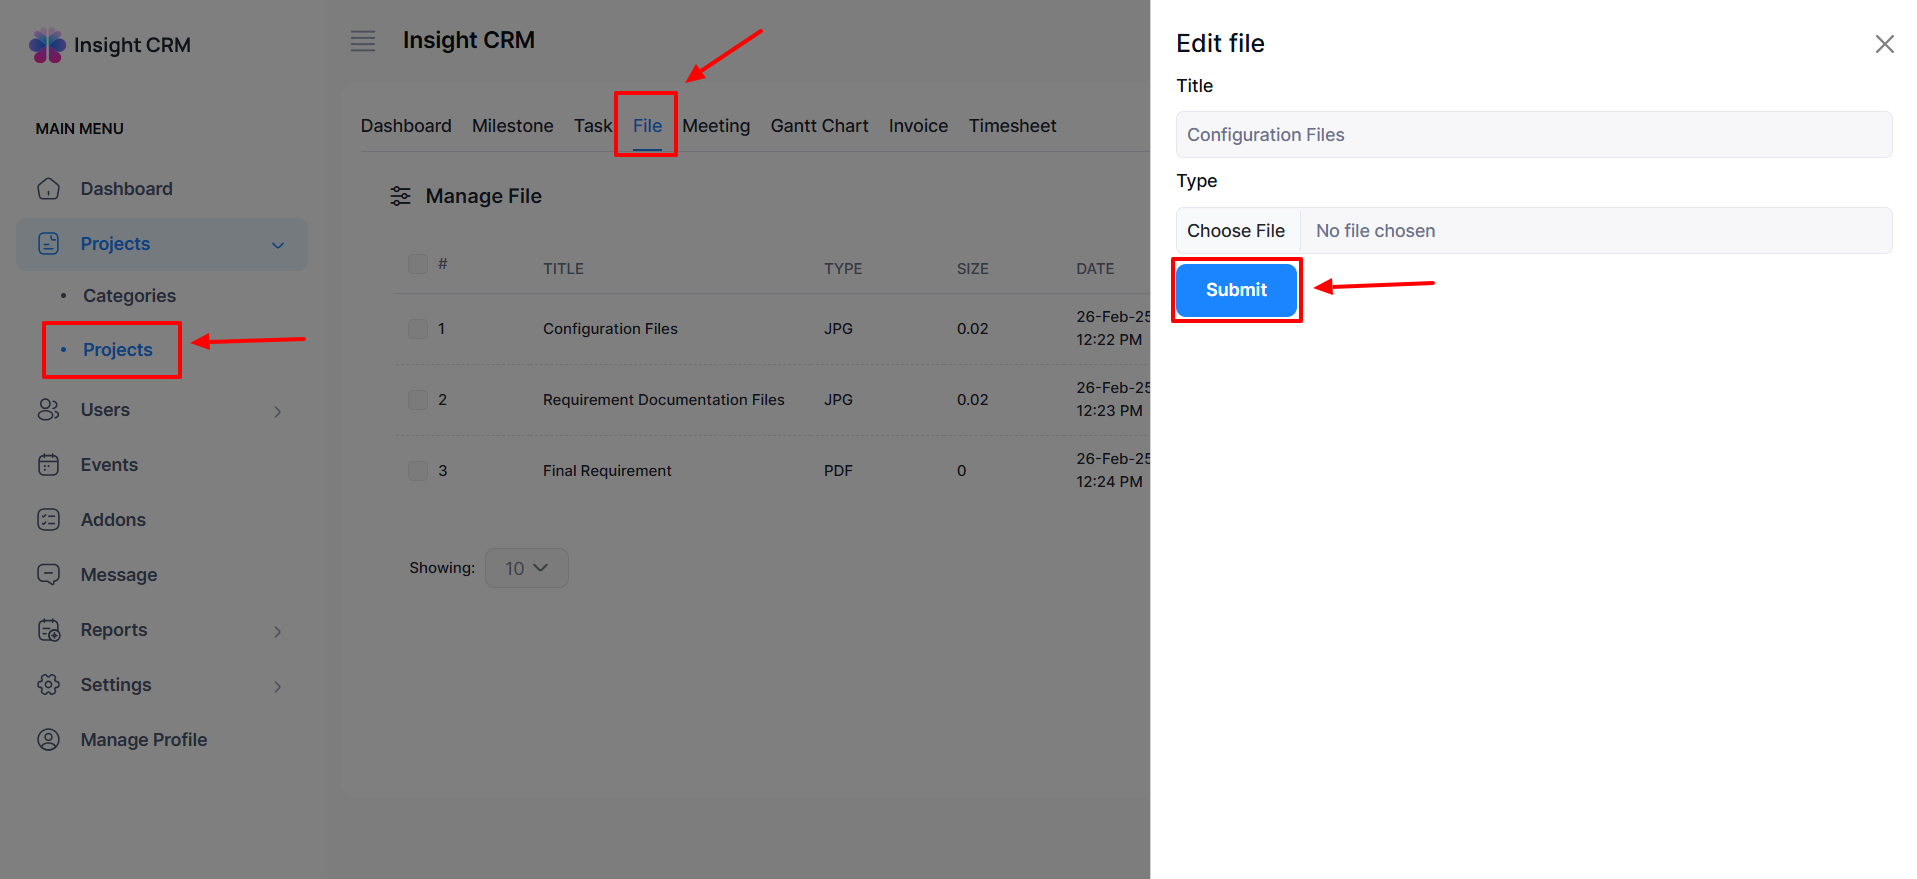Viewport: 1917px width, 879px height.
Task: Expand the Users submenu chevron
Action: (278, 411)
